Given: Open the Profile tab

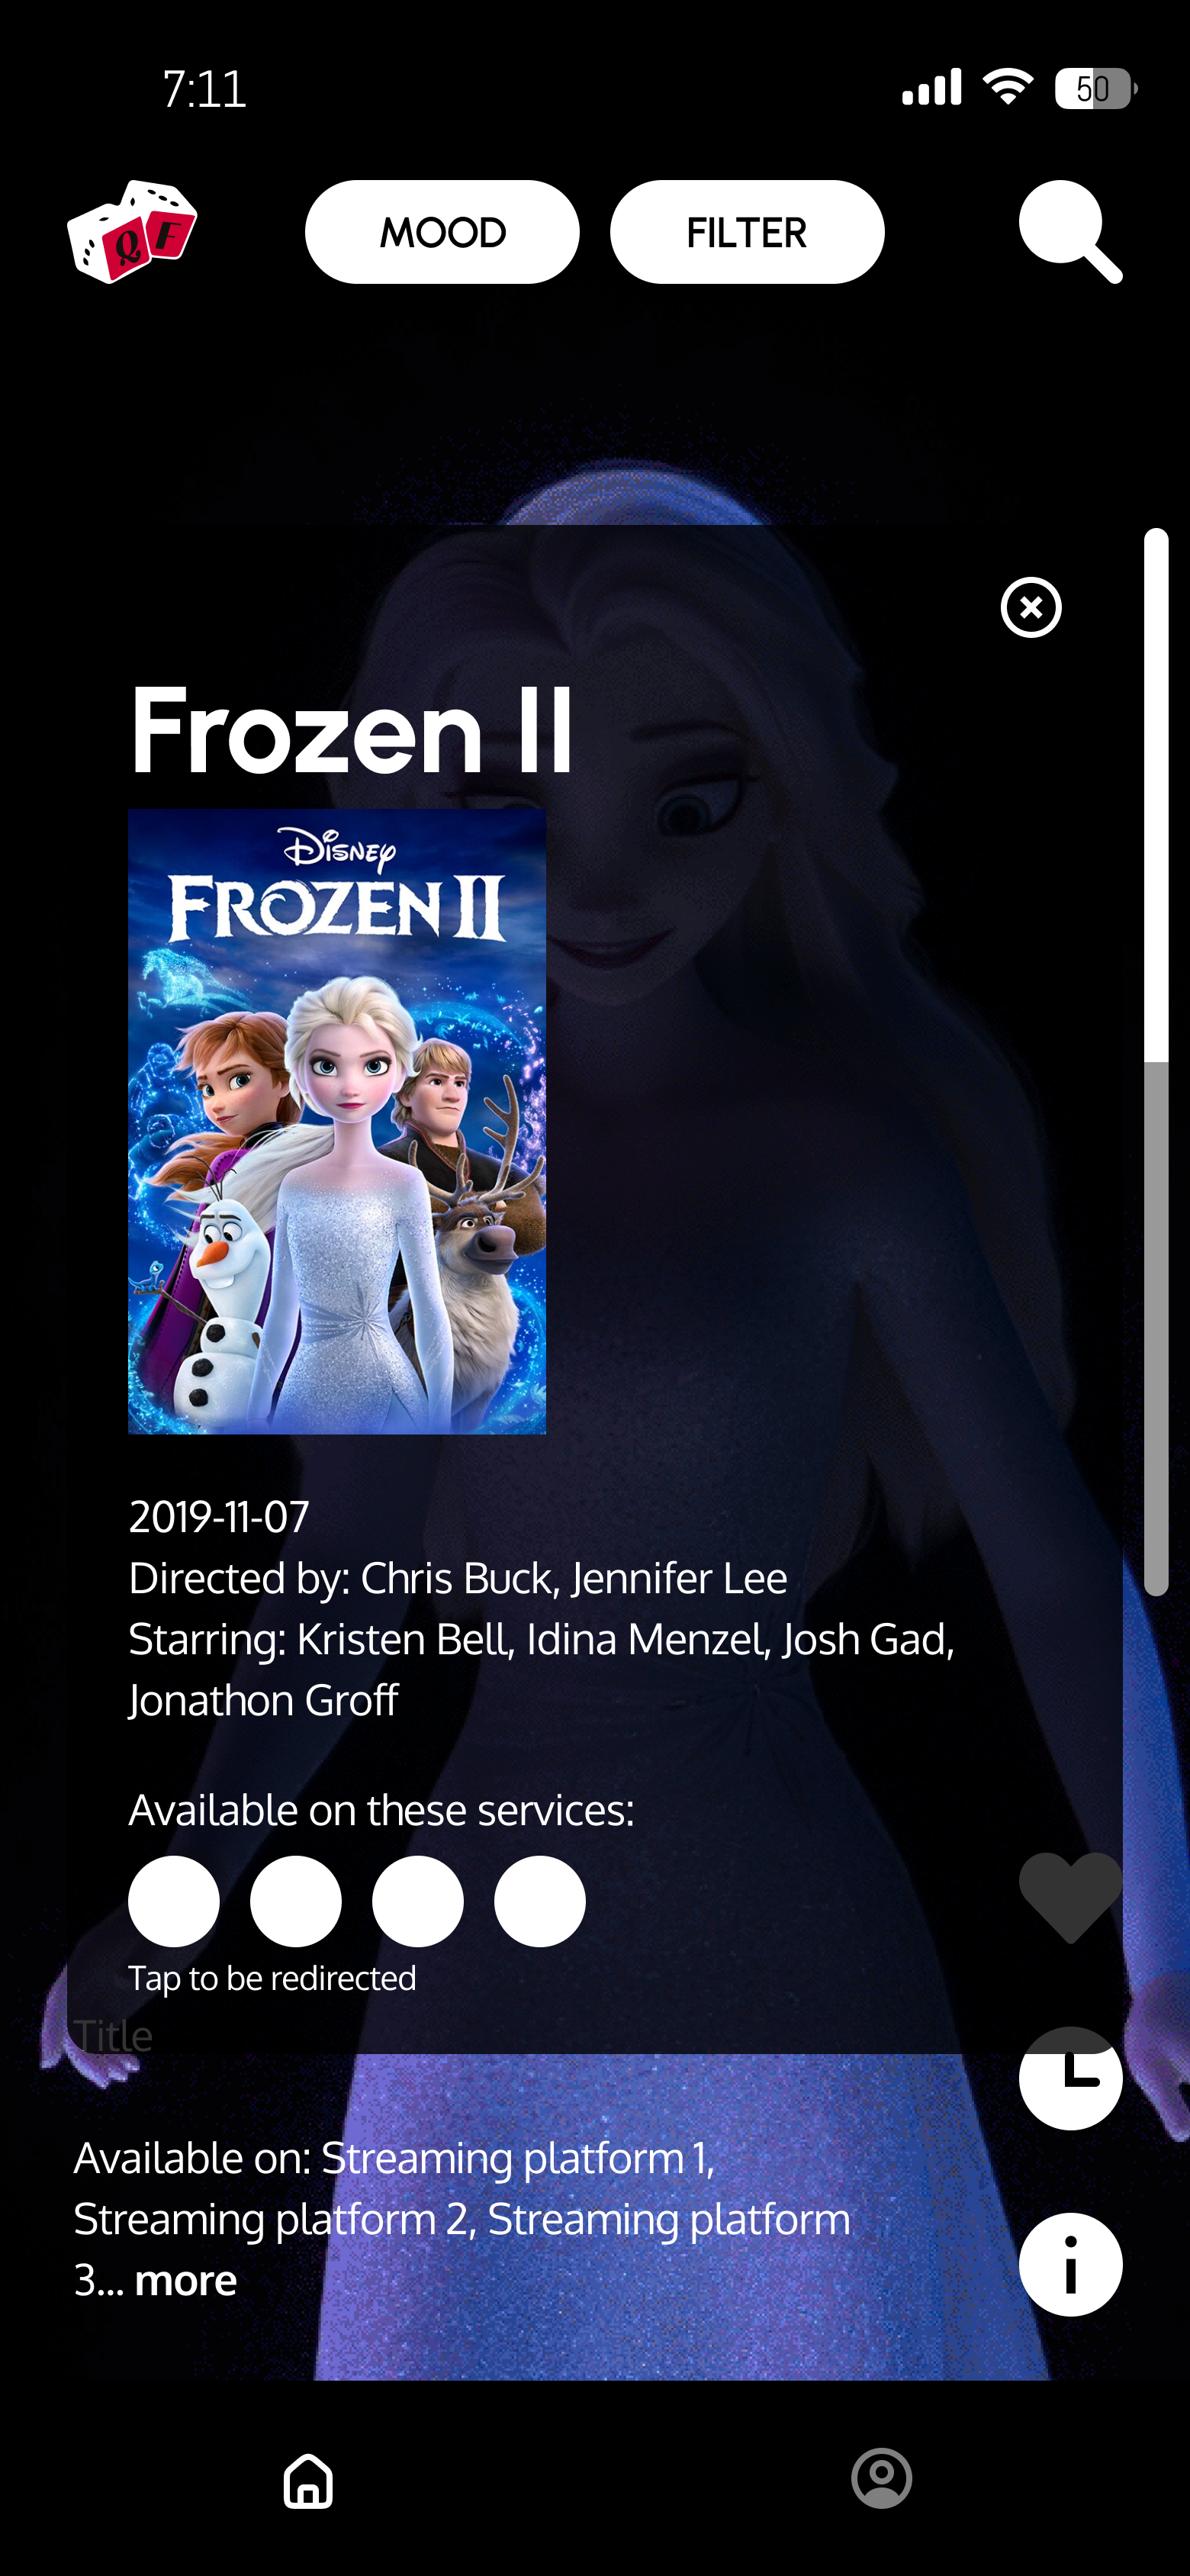Looking at the screenshot, I should click(881, 2478).
